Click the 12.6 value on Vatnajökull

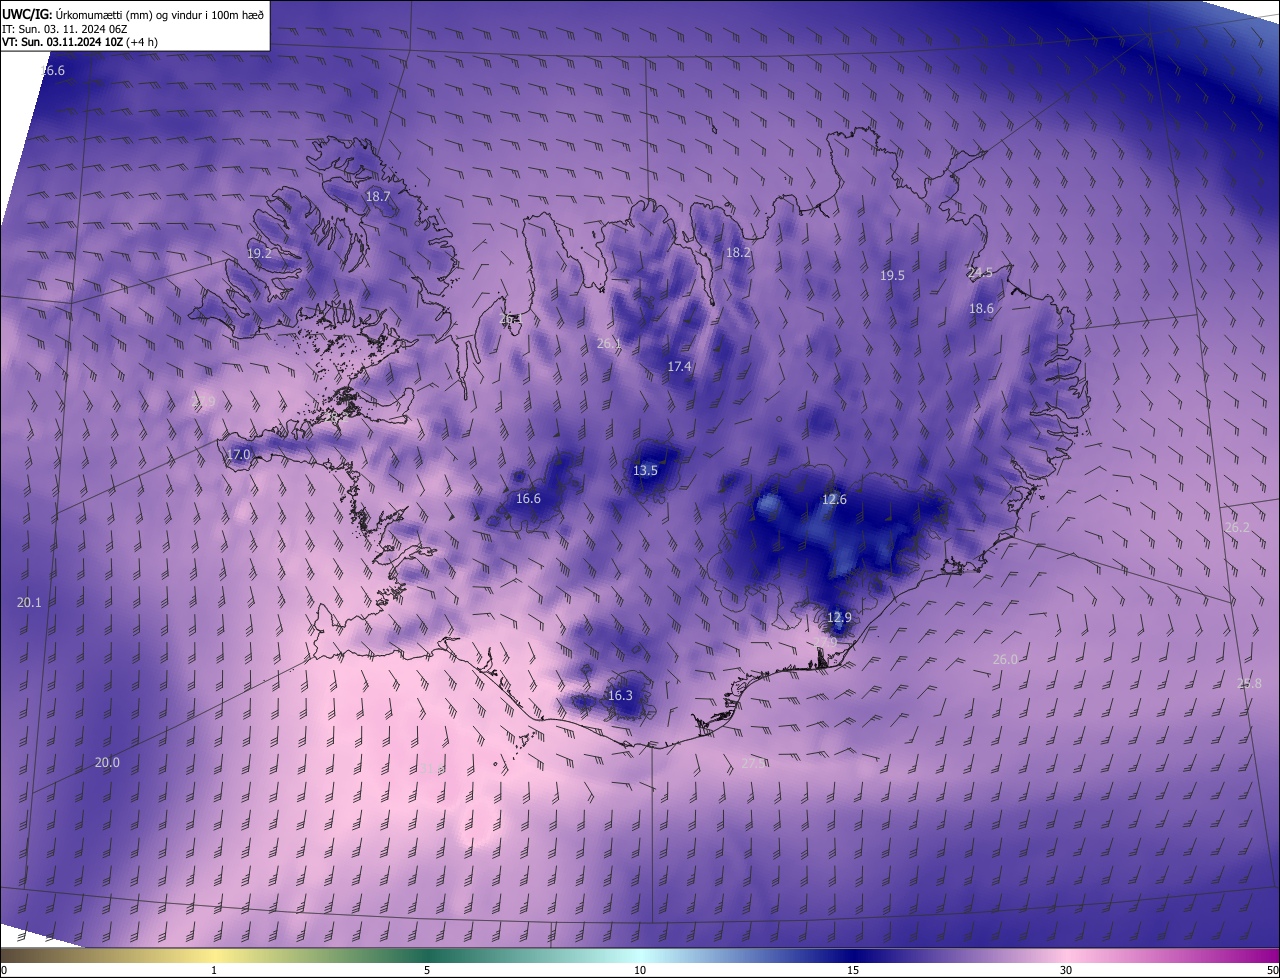click(834, 499)
